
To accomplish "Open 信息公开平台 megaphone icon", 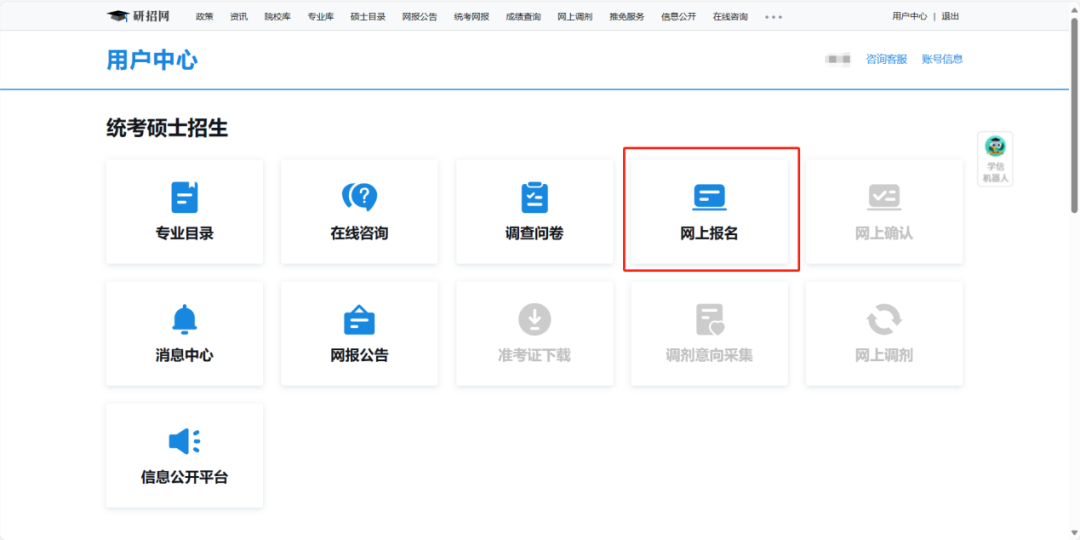I will 184,441.
